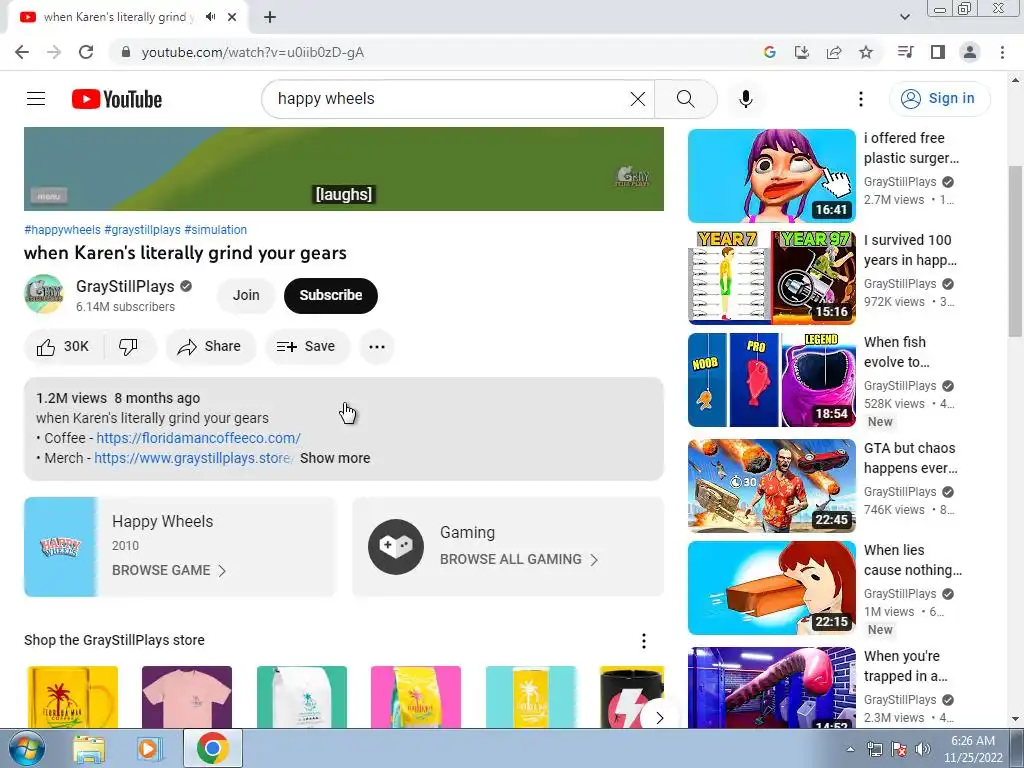The width and height of the screenshot is (1024, 768).
Task: Save video to a playlist
Action: (x=306, y=347)
